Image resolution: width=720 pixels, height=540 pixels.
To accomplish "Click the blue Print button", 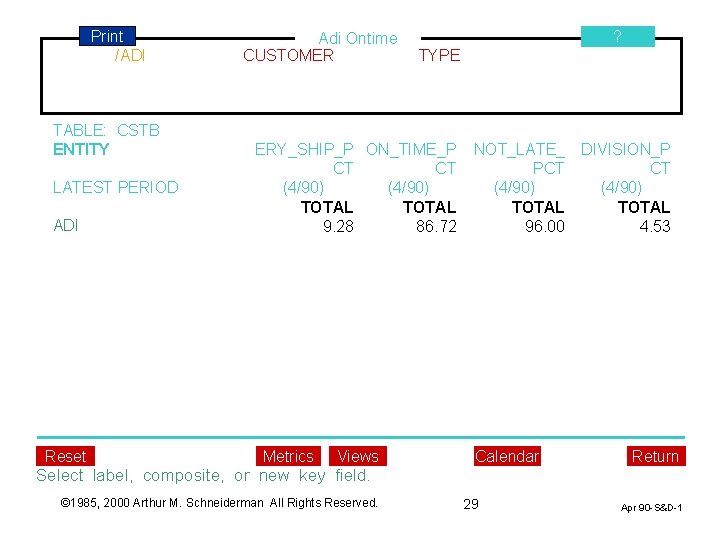I will (x=107, y=36).
